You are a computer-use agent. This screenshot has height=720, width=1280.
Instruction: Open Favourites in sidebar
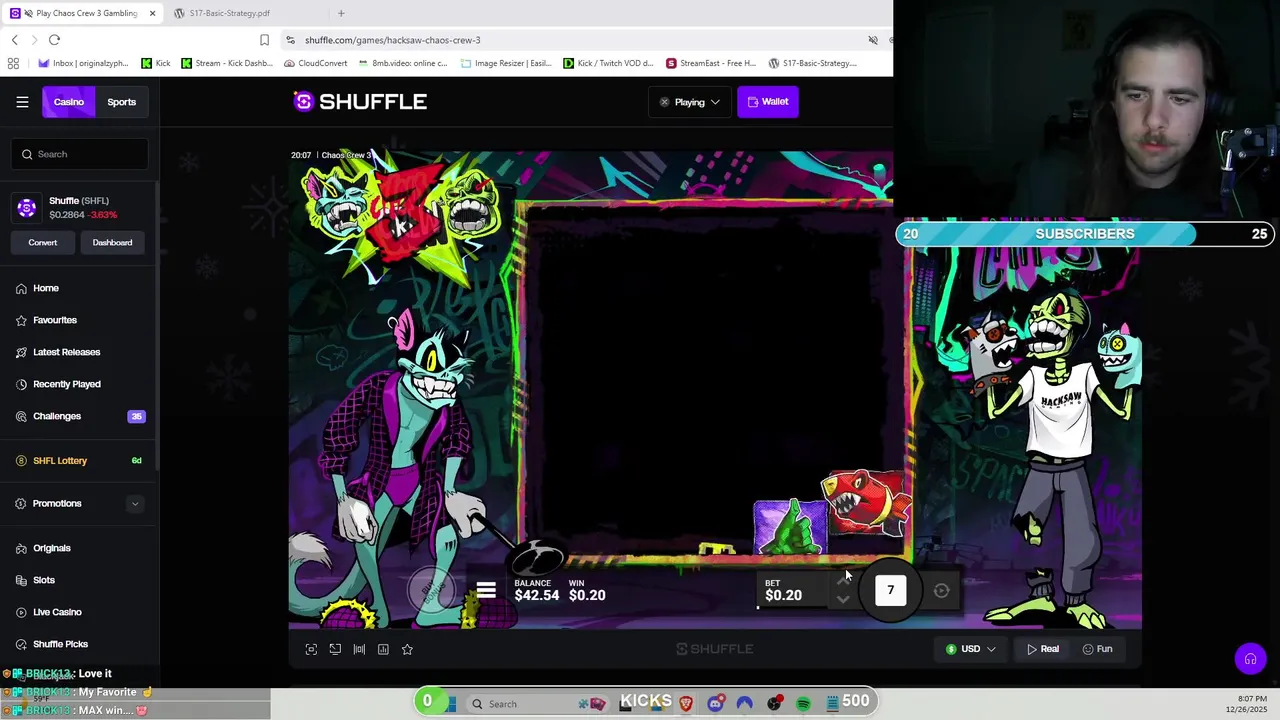tap(55, 320)
